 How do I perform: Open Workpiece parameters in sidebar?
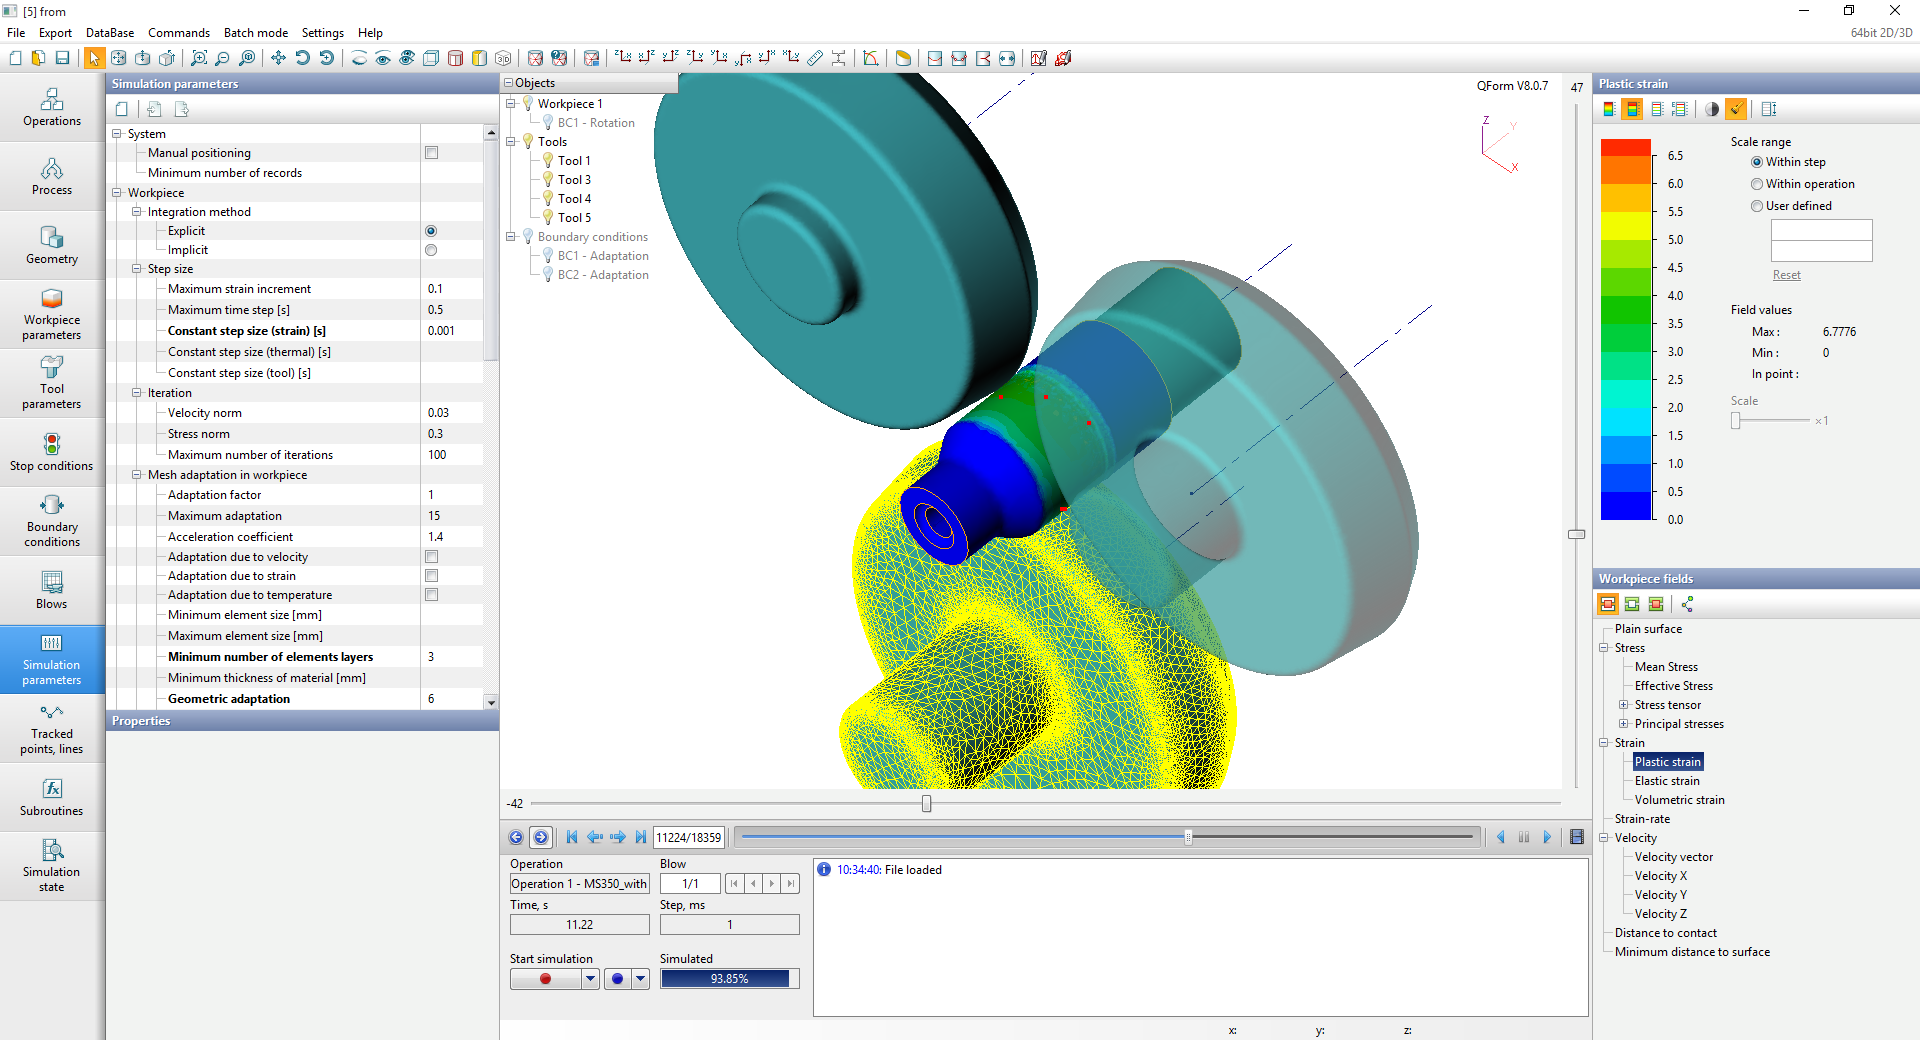tap(52, 314)
